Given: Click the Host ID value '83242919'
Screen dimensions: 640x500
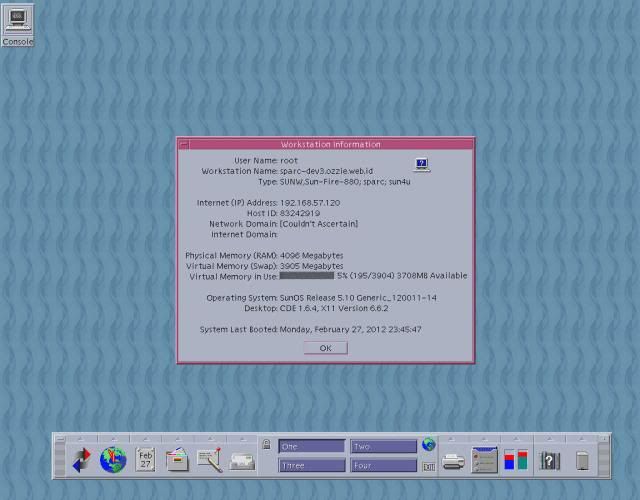Looking at the screenshot, I should coord(300,213).
